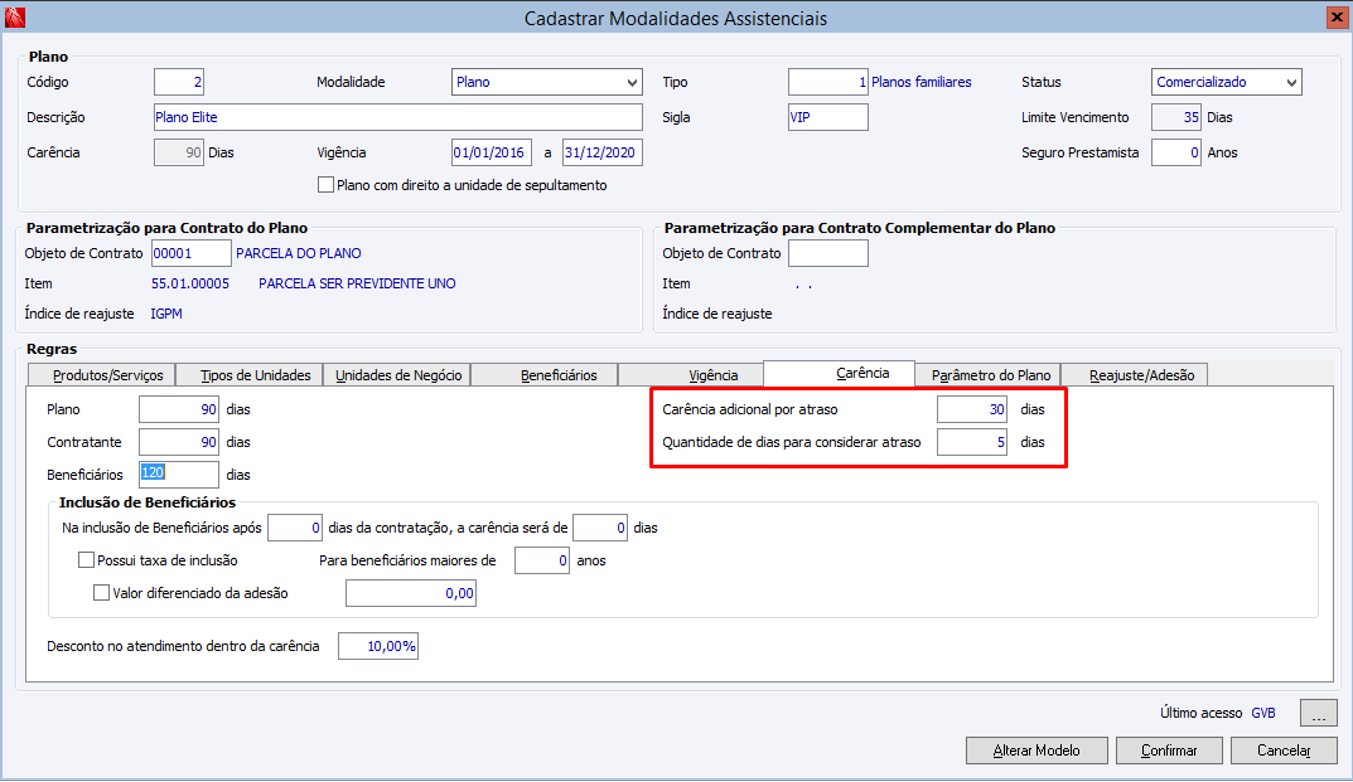Click the IGPM index value

click(166, 314)
